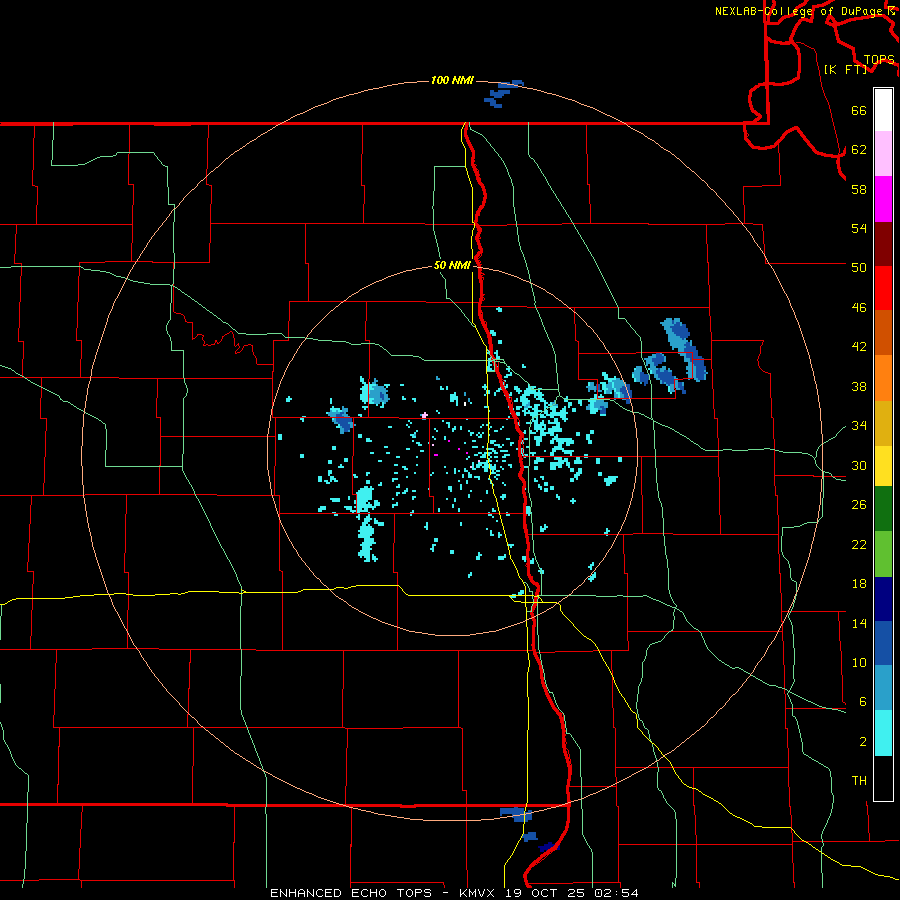This screenshot has width=900, height=900.
Task: Click the blue echo beside the 100 NMI label
Action: [x=503, y=93]
